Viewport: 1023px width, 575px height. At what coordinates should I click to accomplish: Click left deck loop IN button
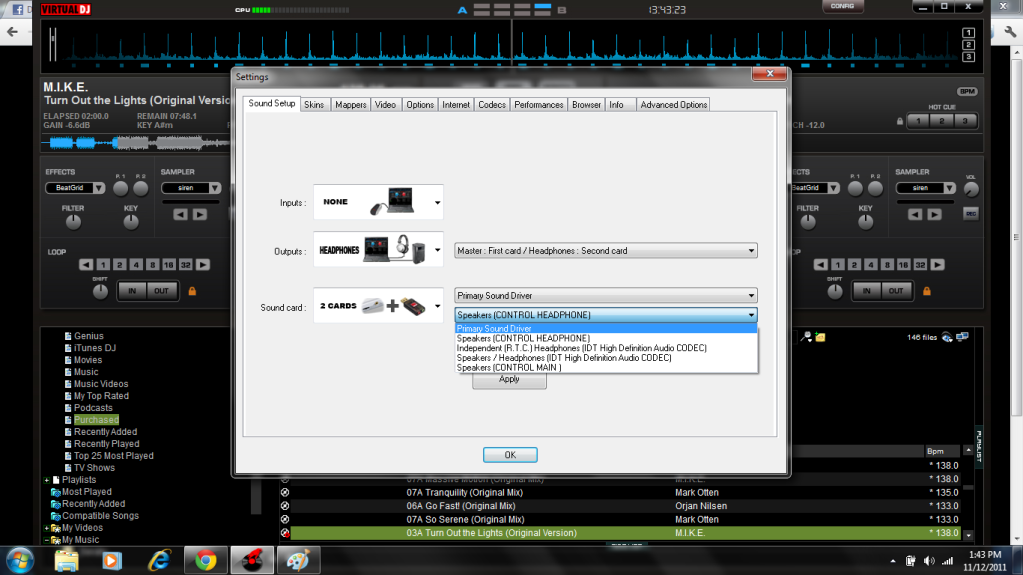(132, 291)
